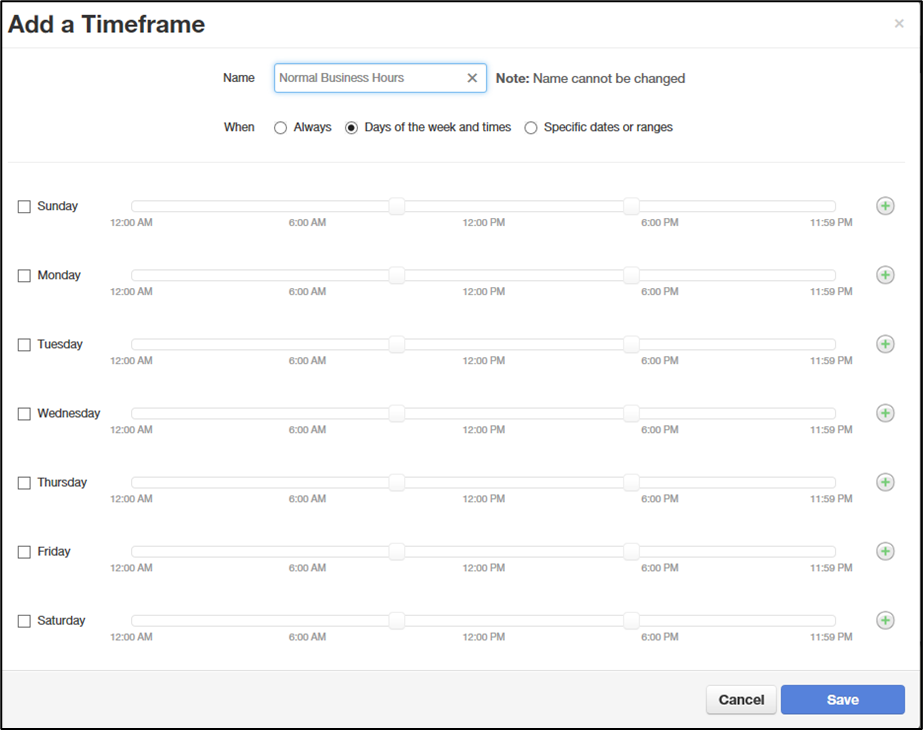Click Thursday's green add icon

point(885,482)
